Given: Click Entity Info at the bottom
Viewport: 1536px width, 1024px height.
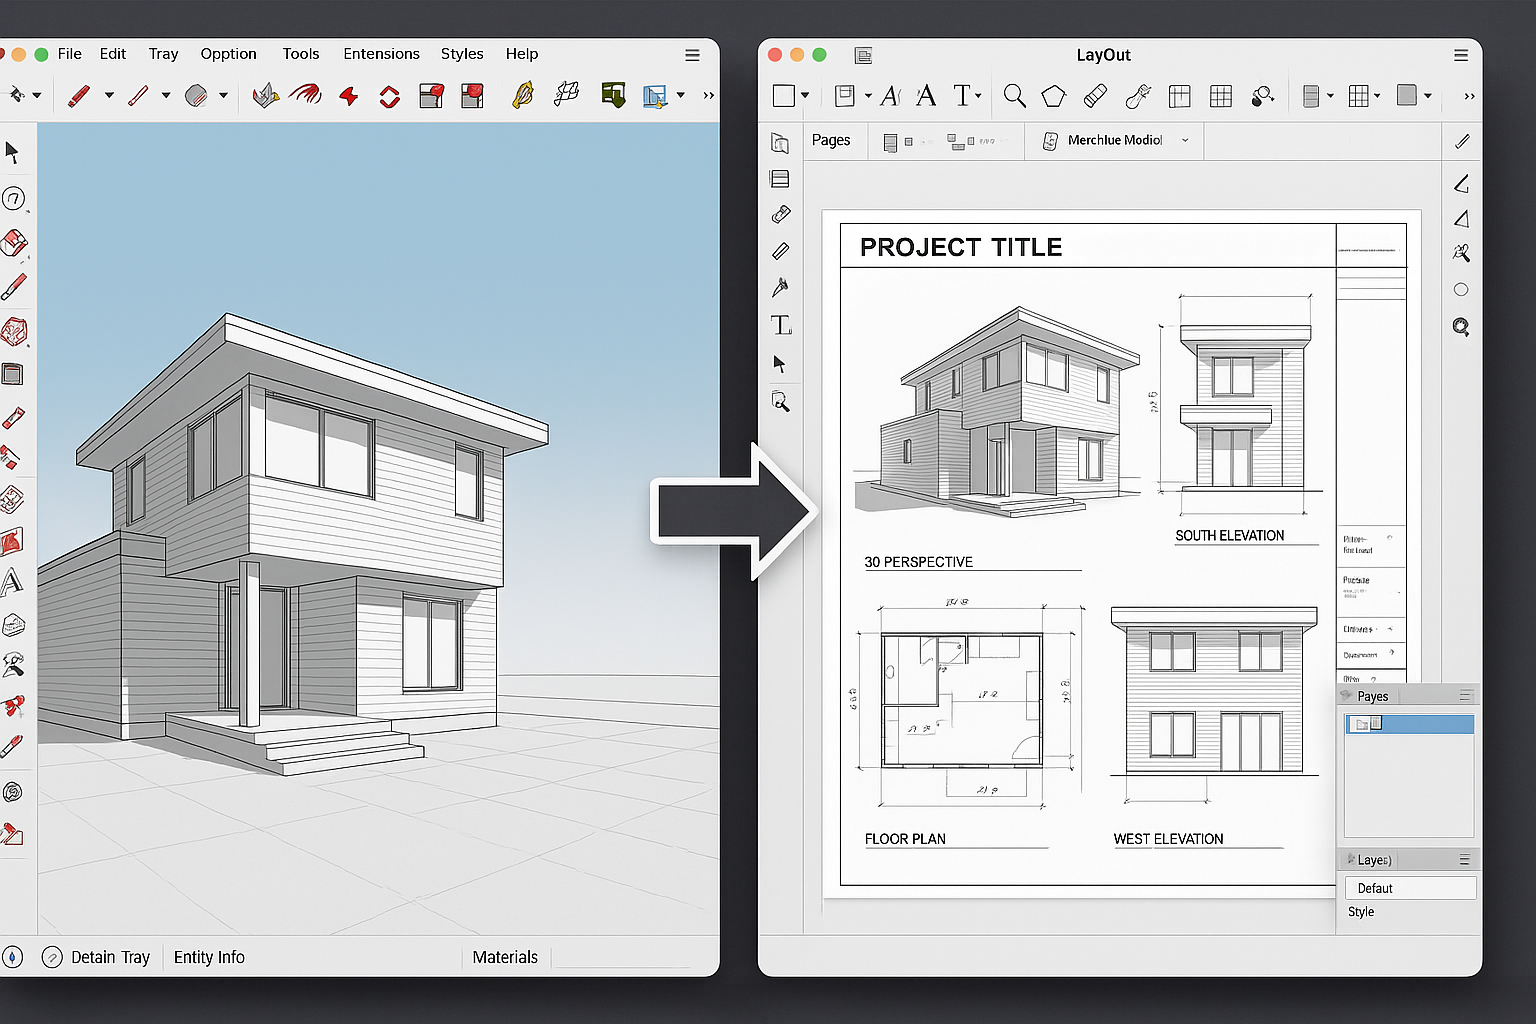Looking at the screenshot, I should click(209, 957).
